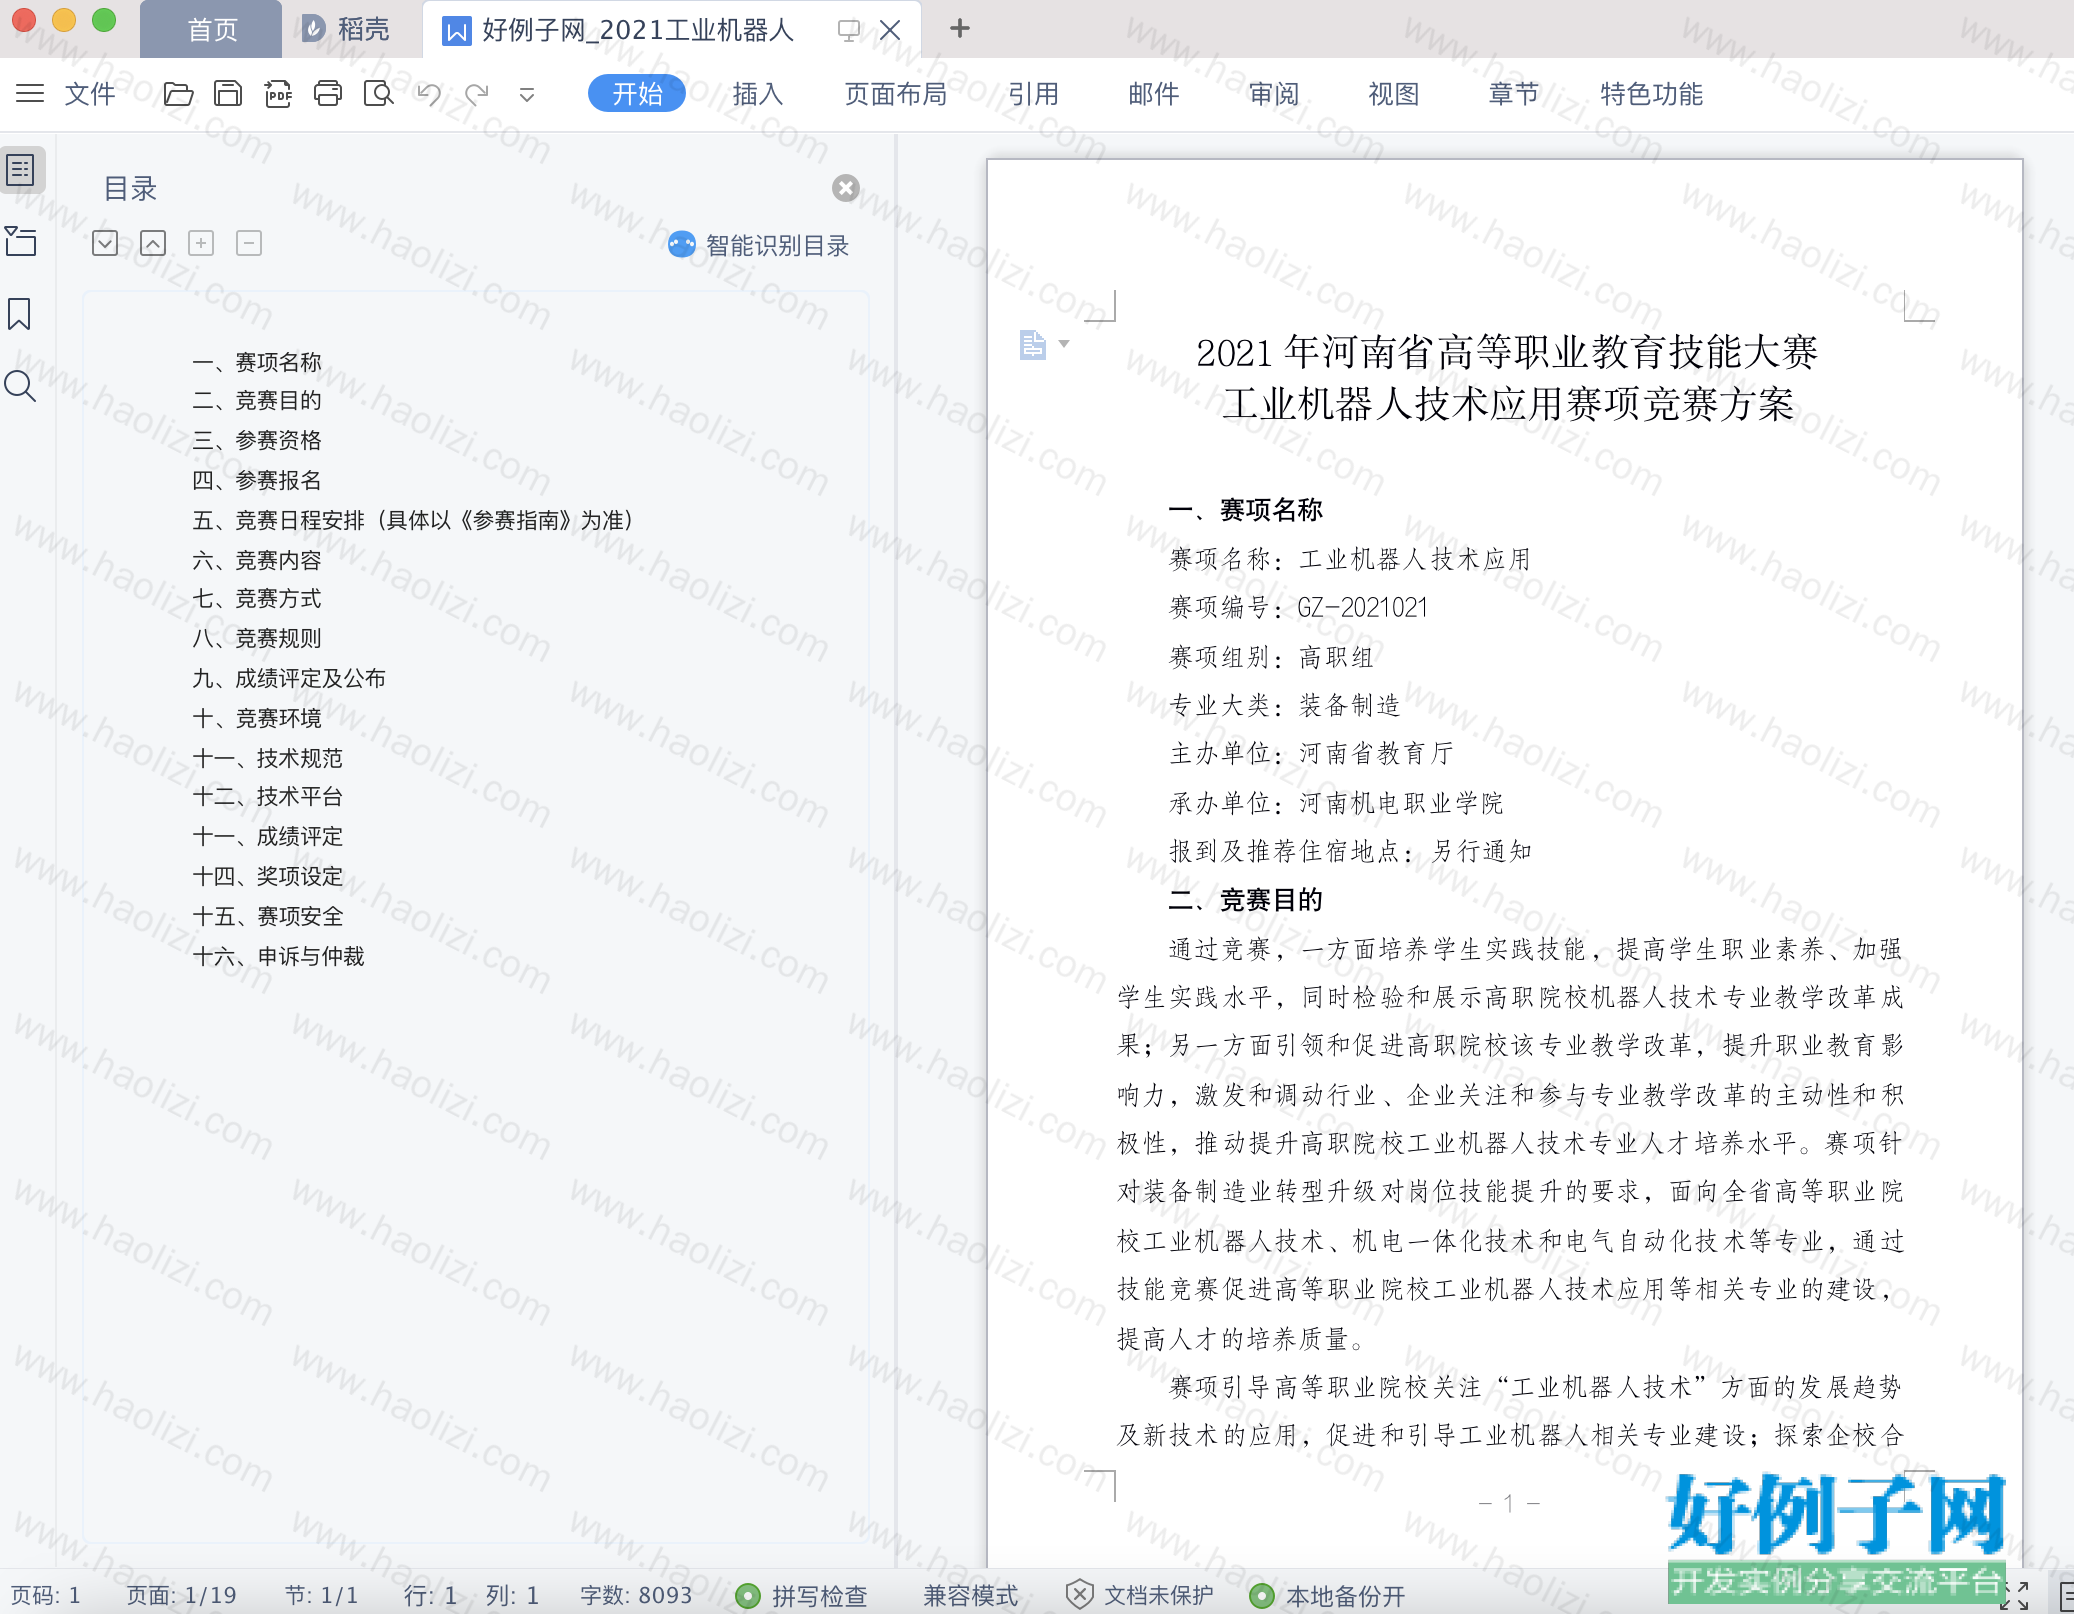The width and height of the screenshot is (2074, 1614).
Task: Jump to 九、成绩评定及公布 in outline
Action: pos(289,679)
